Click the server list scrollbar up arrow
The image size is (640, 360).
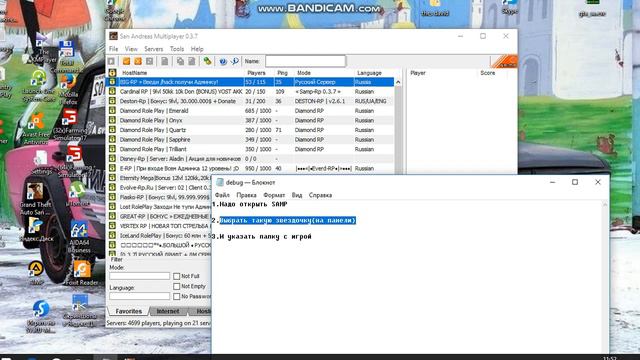coord(398,82)
